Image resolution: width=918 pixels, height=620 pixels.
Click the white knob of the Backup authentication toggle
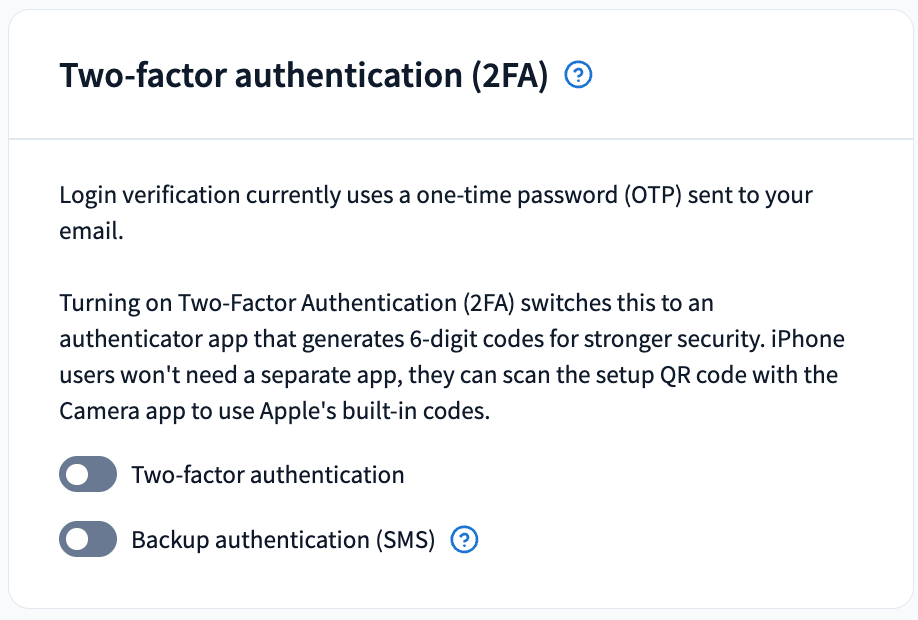77,539
